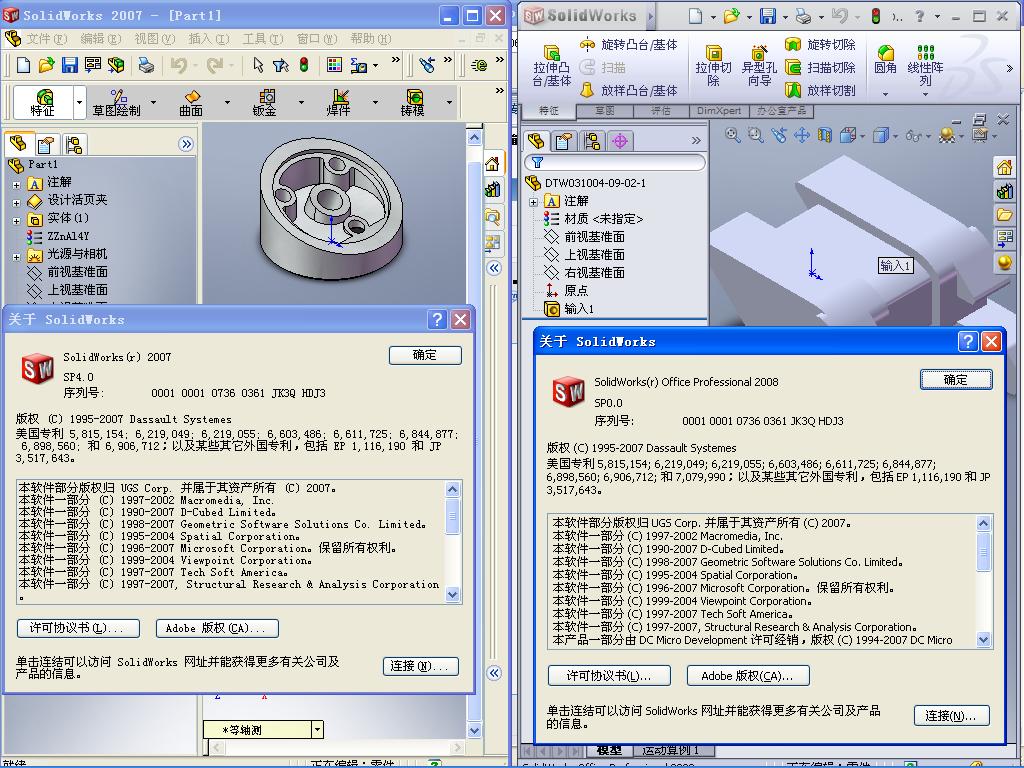The height and width of the screenshot is (768, 1024).
Task: Open dropdown arrow under 线性阵列
Action: click(925, 94)
